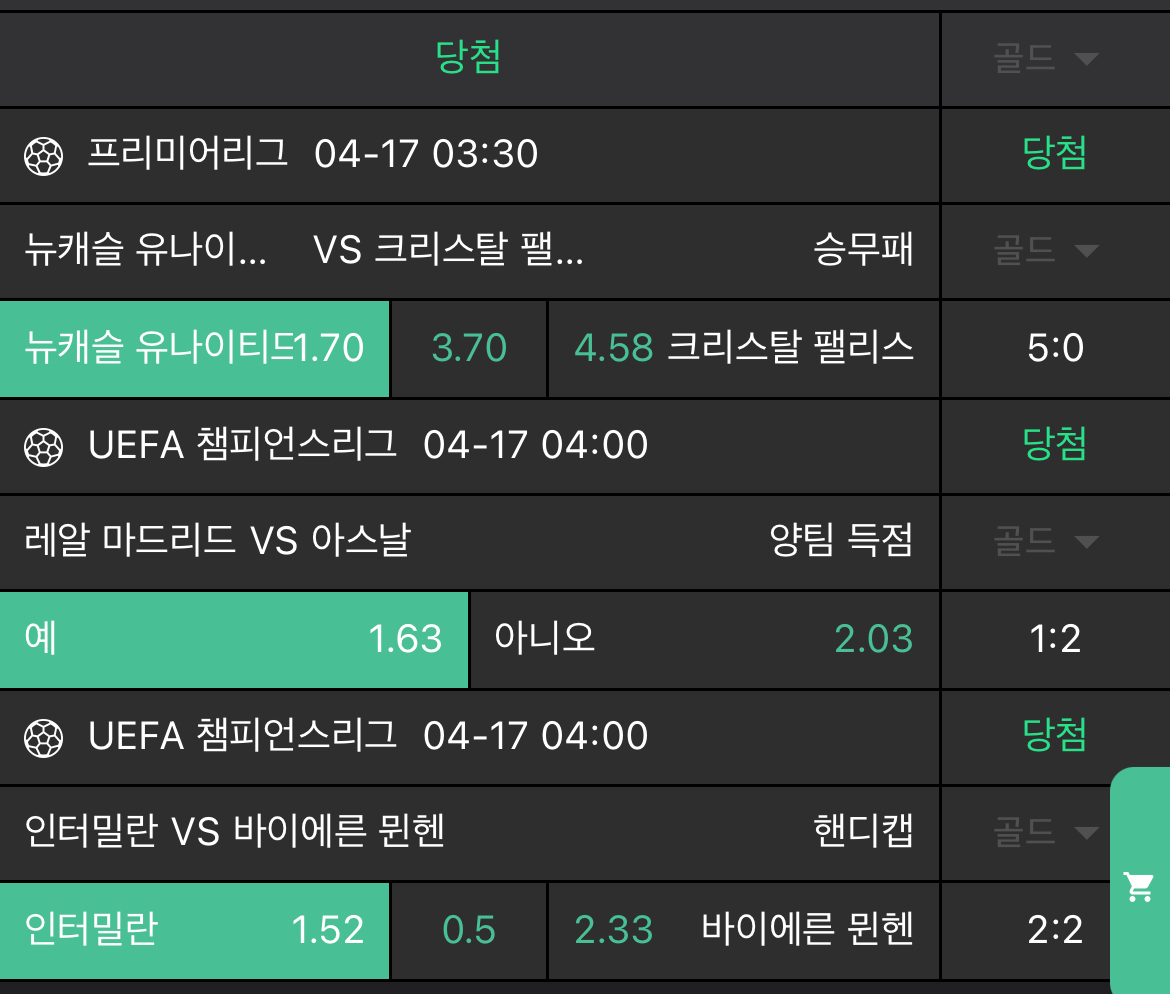Select the 당첨 tab at top

click(468, 58)
